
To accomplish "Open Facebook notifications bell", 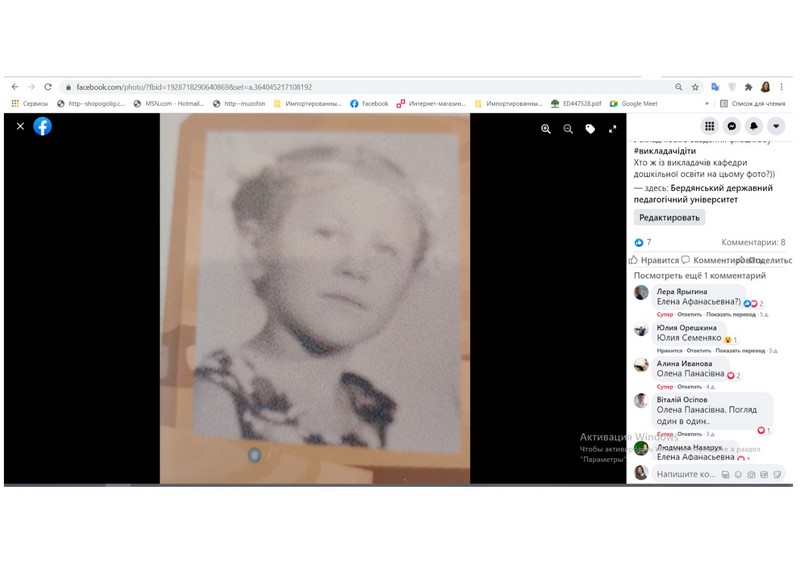I will (754, 126).
